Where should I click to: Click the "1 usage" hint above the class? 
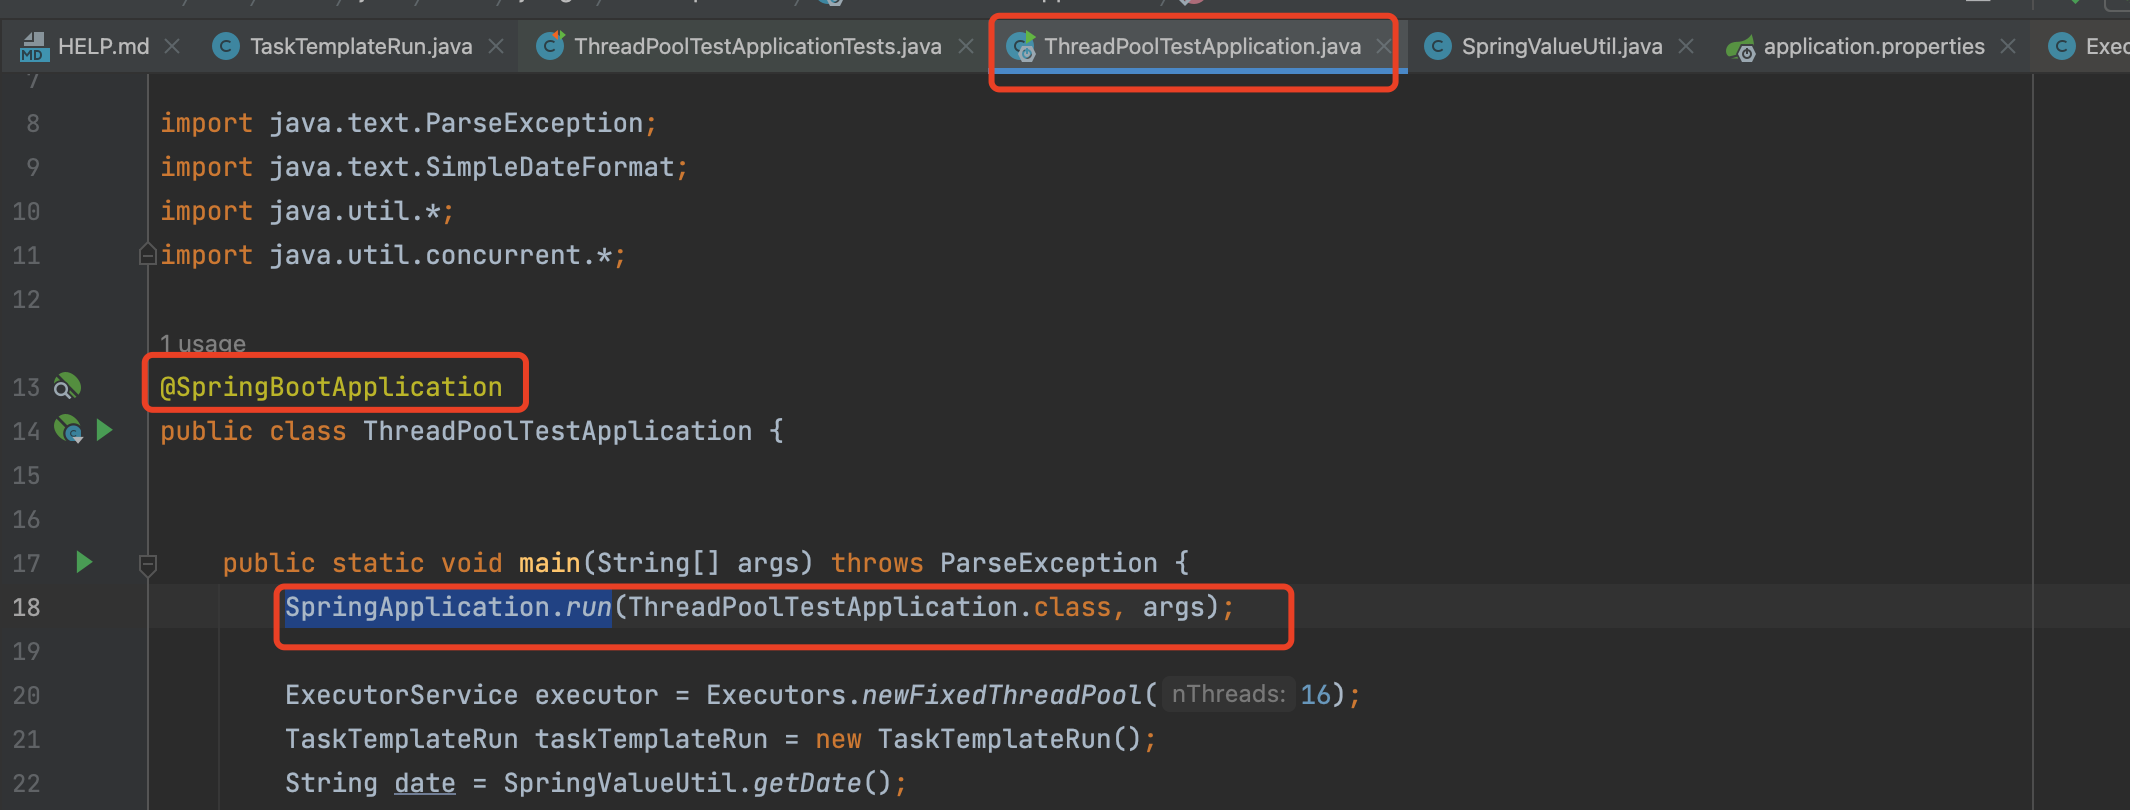203,344
